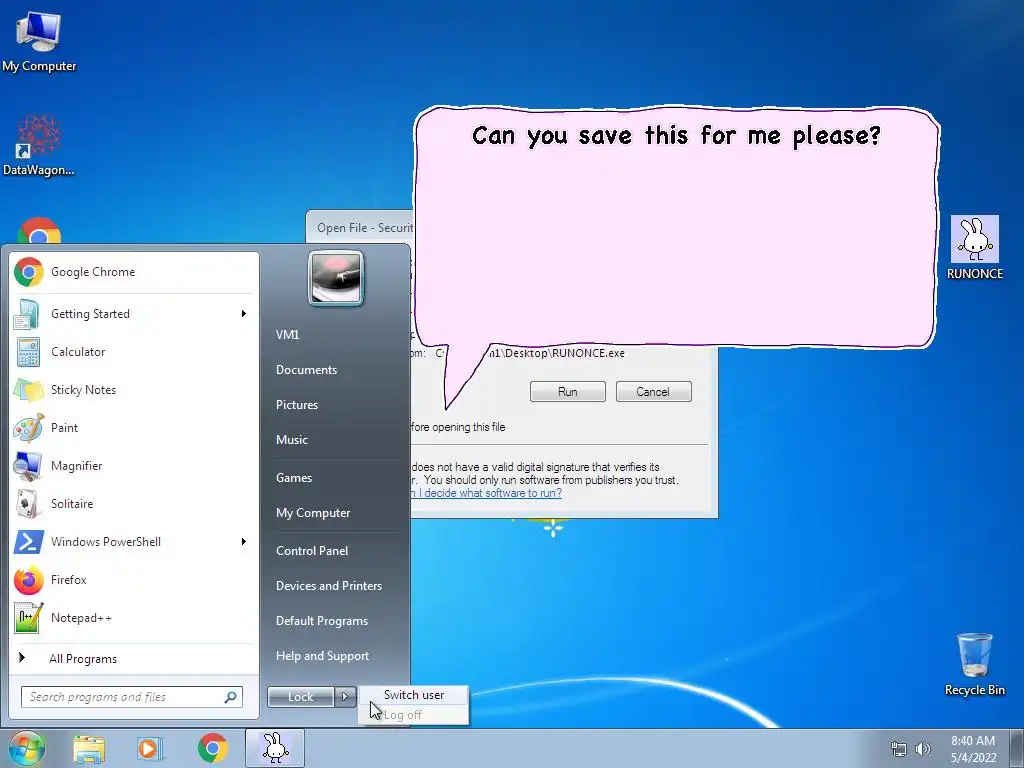The image size is (1024, 768).
Task: Click the Windows Start orb
Action: point(27,748)
